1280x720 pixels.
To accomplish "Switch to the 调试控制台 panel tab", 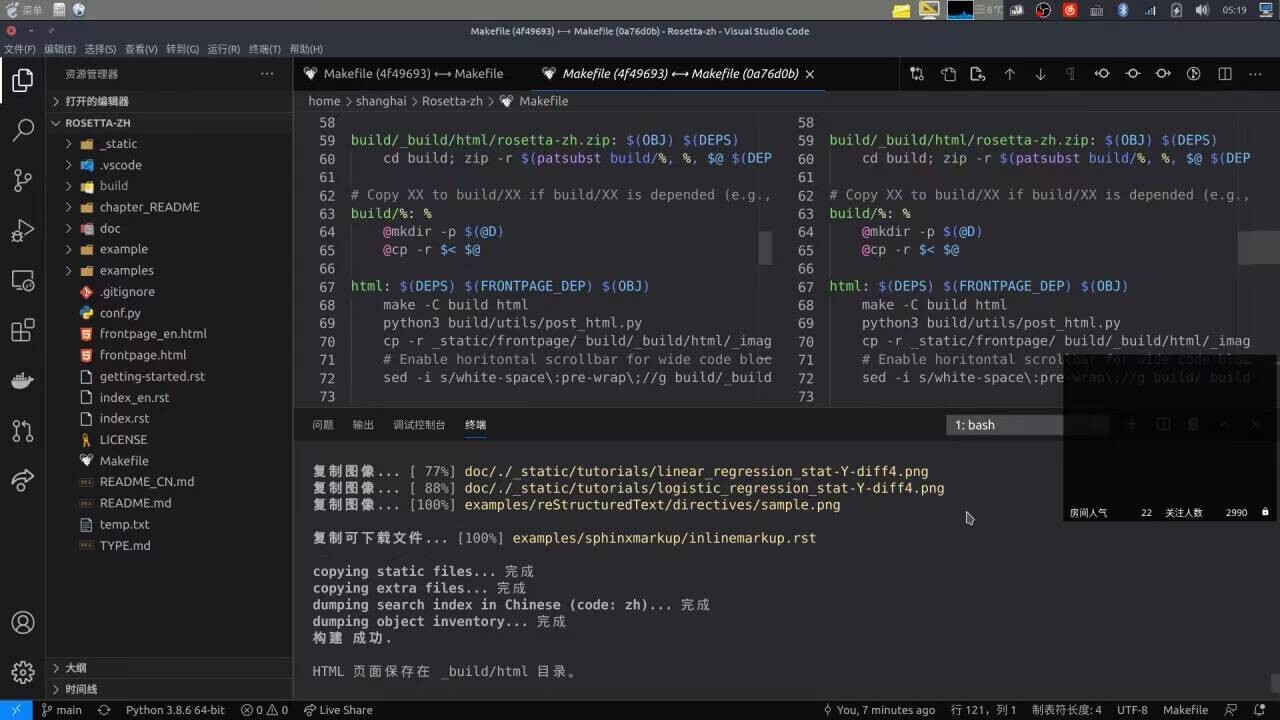I will point(419,425).
